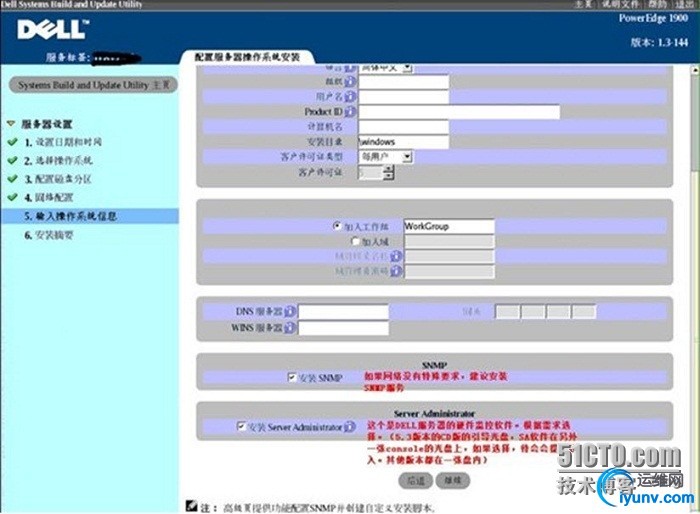Click the note pencil icon beside 注
700x514 pixels.
192,506
